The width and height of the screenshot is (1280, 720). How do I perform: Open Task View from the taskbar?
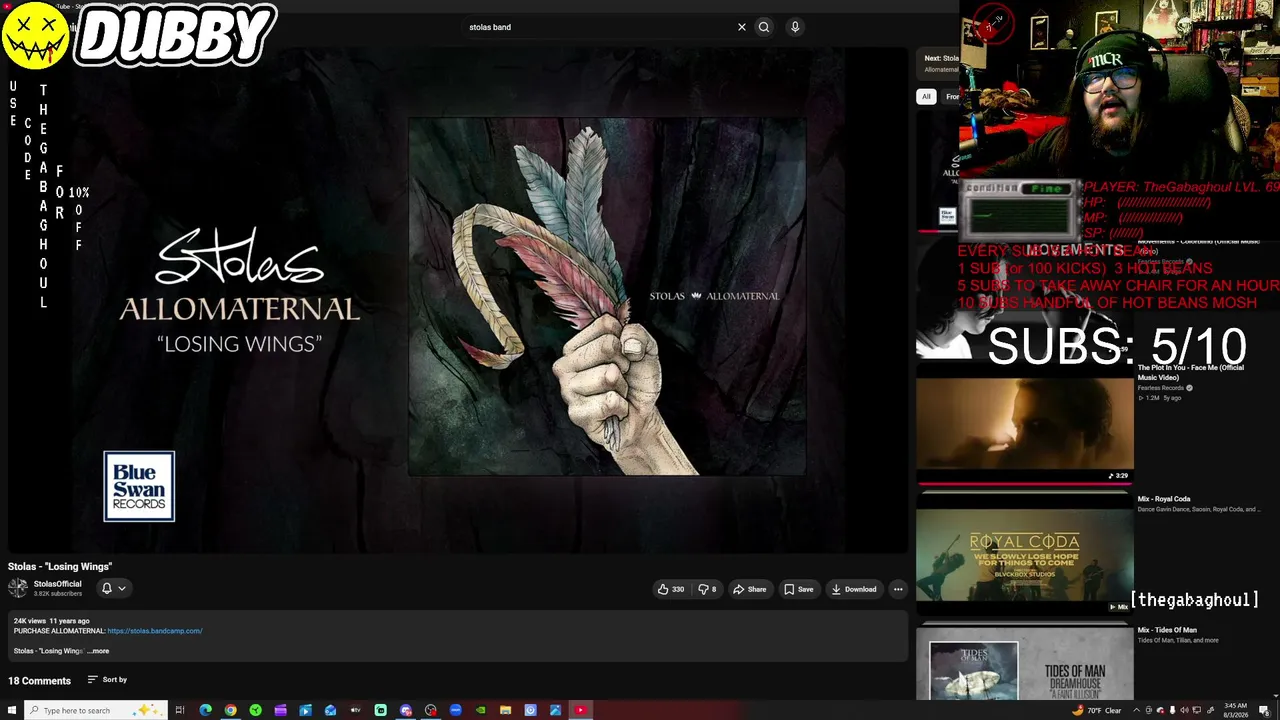pos(180,710)
